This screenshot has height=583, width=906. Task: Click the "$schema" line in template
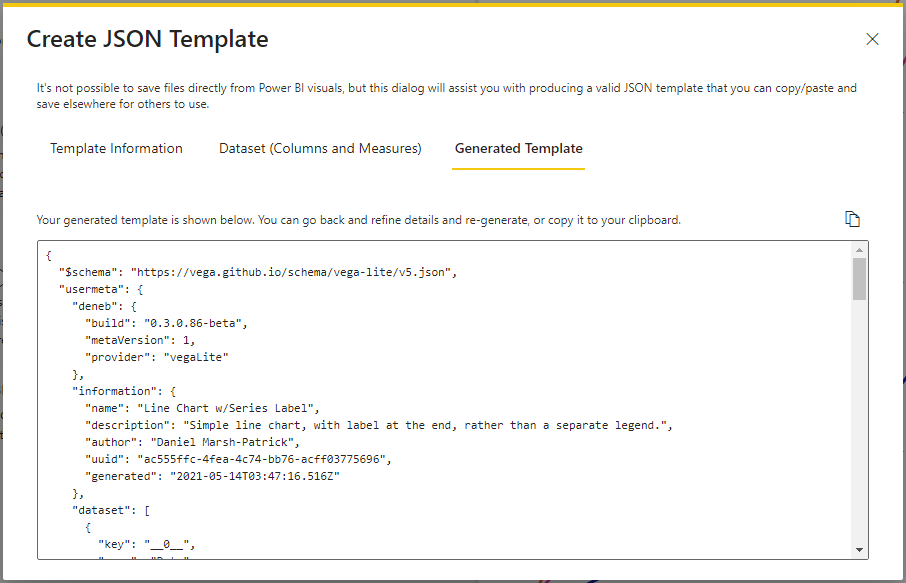(258, 272)
